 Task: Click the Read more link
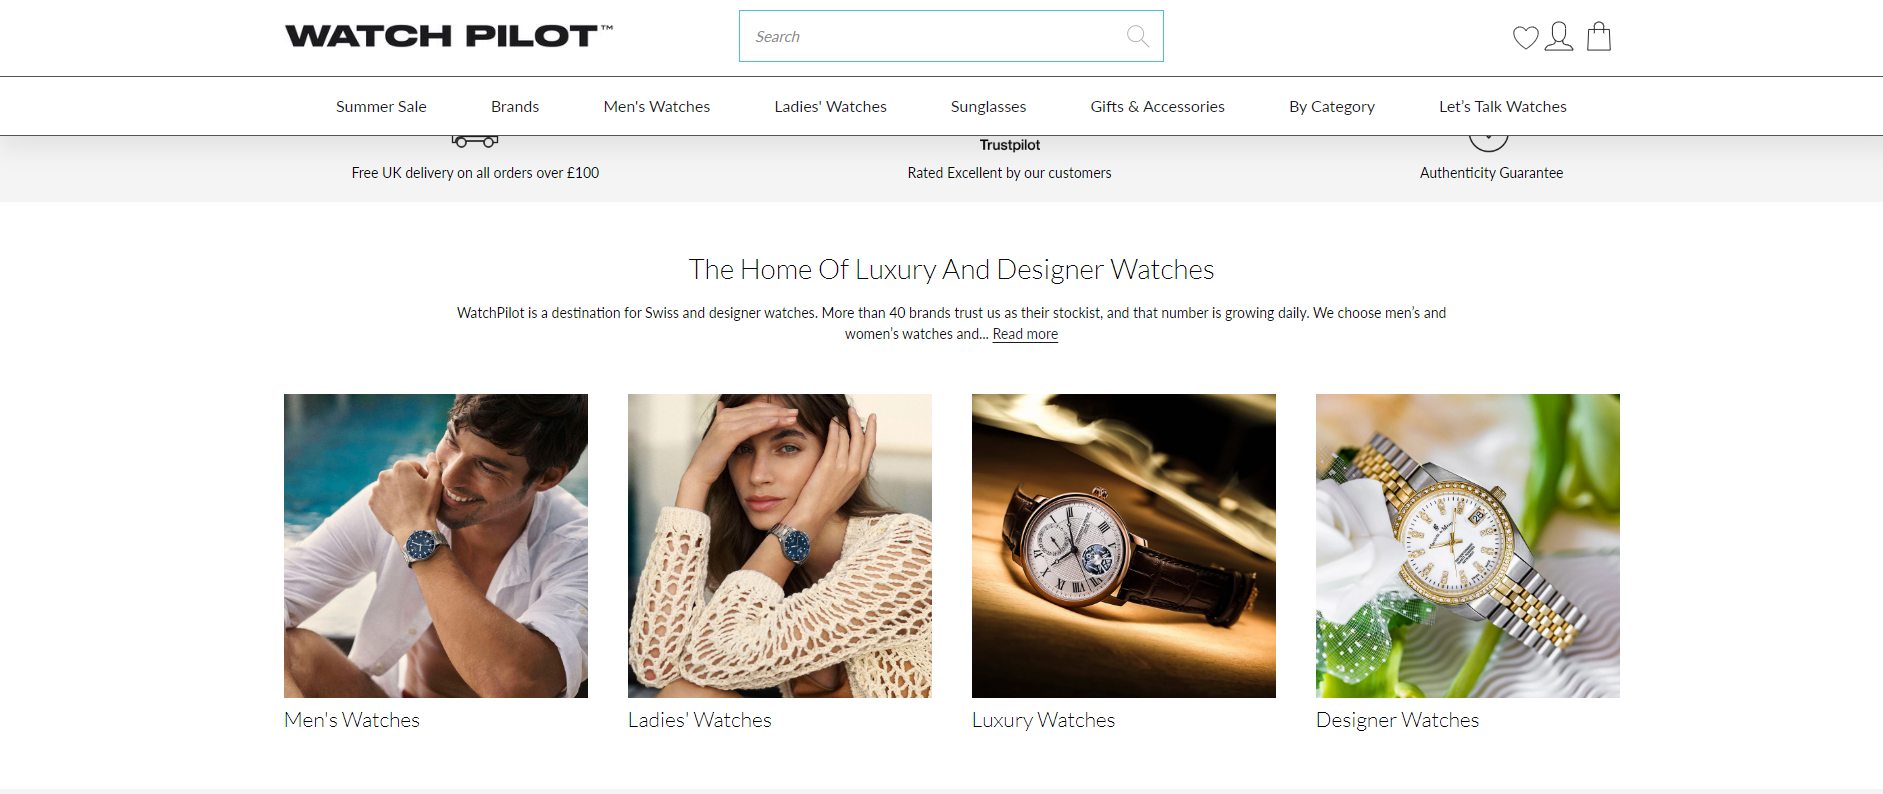(x=1025, y=334)
